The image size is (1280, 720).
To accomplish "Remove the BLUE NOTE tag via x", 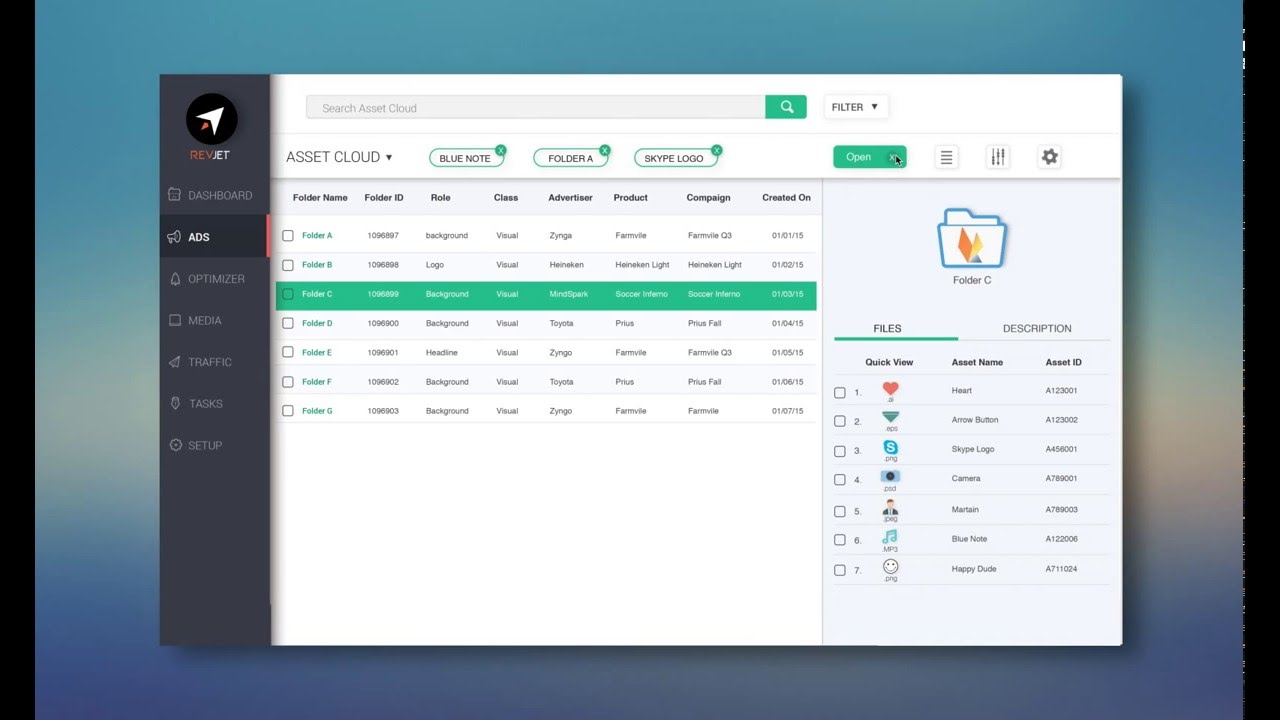I will (501, 150).
